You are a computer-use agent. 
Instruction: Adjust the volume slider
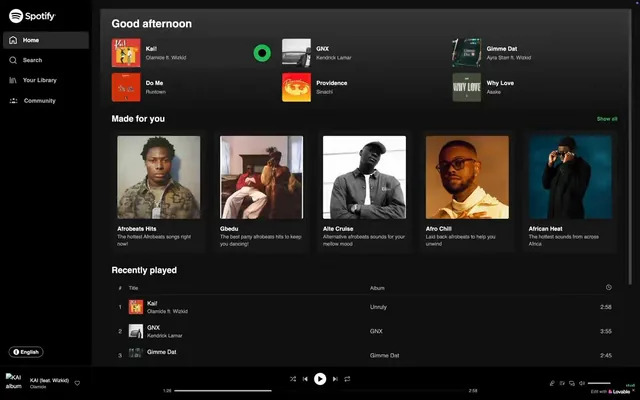[599, 383]
